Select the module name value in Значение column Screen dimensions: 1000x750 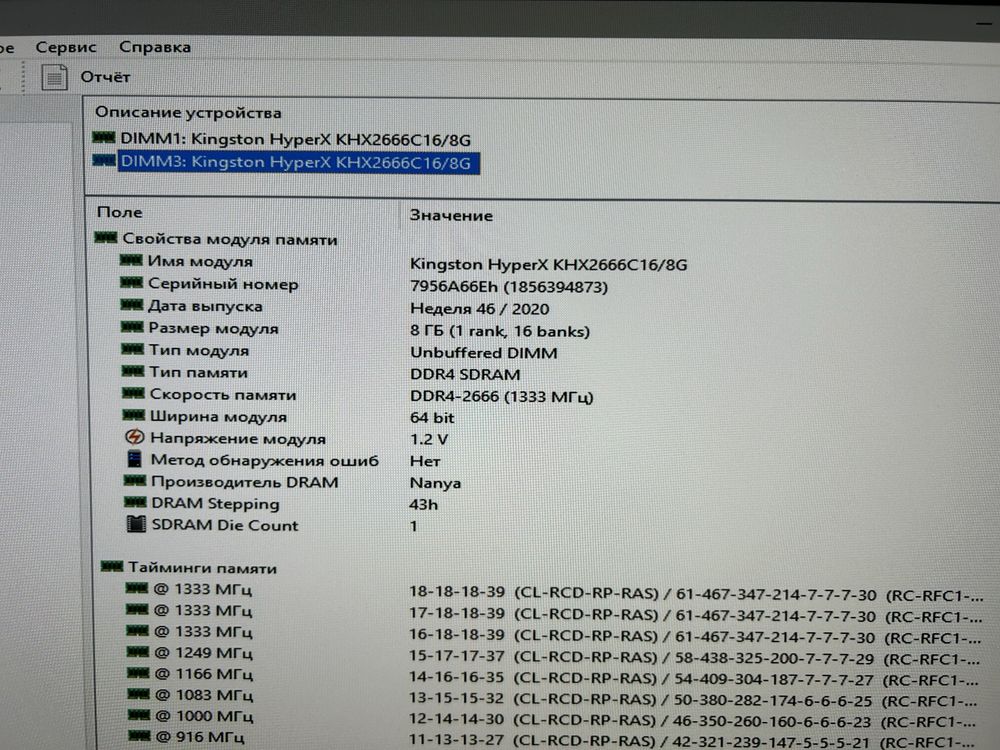548,264
